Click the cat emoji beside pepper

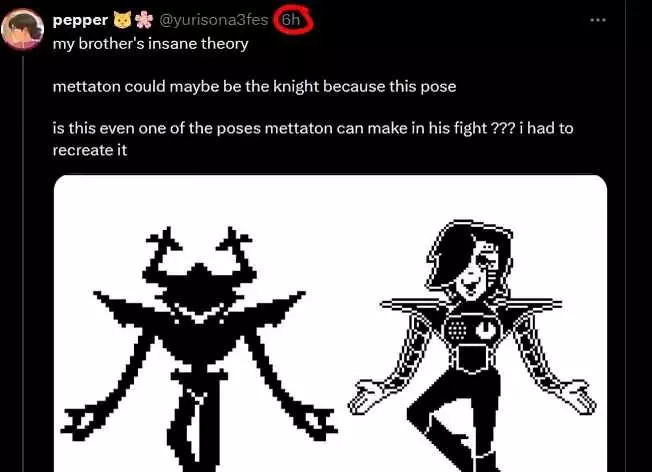(122, 20)
